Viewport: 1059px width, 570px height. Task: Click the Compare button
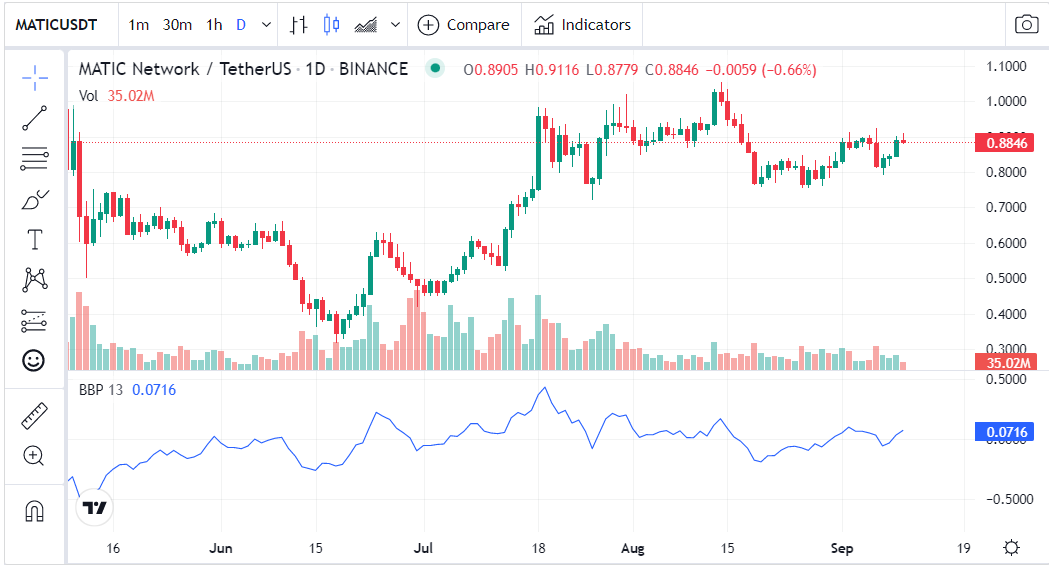pos(464,25)
